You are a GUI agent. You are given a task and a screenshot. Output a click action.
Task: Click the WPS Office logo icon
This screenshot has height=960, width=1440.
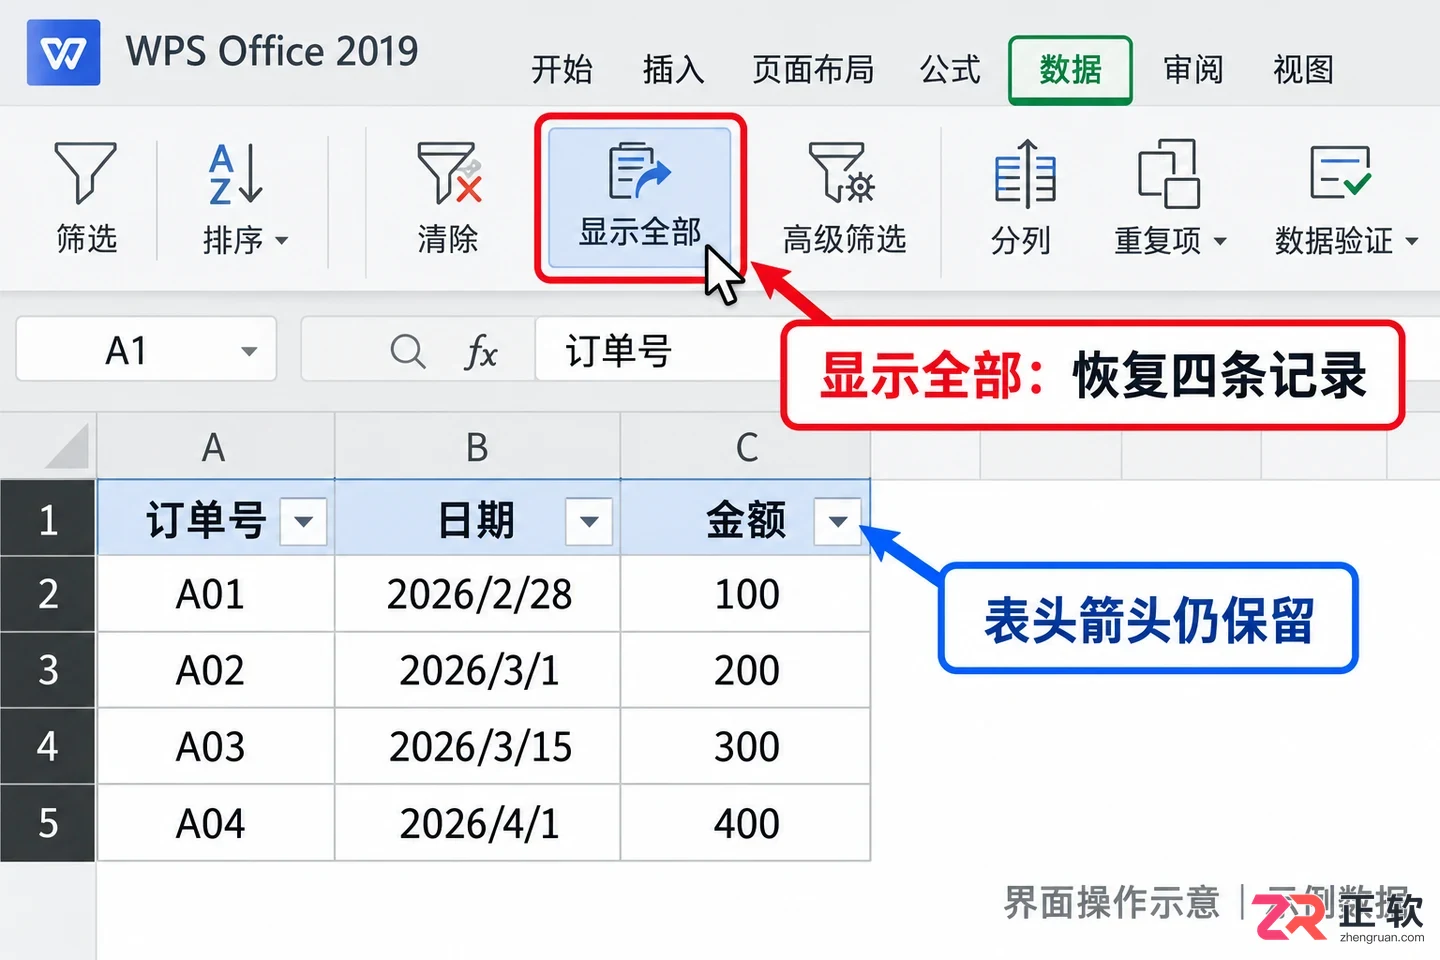[x=64, y=52]
